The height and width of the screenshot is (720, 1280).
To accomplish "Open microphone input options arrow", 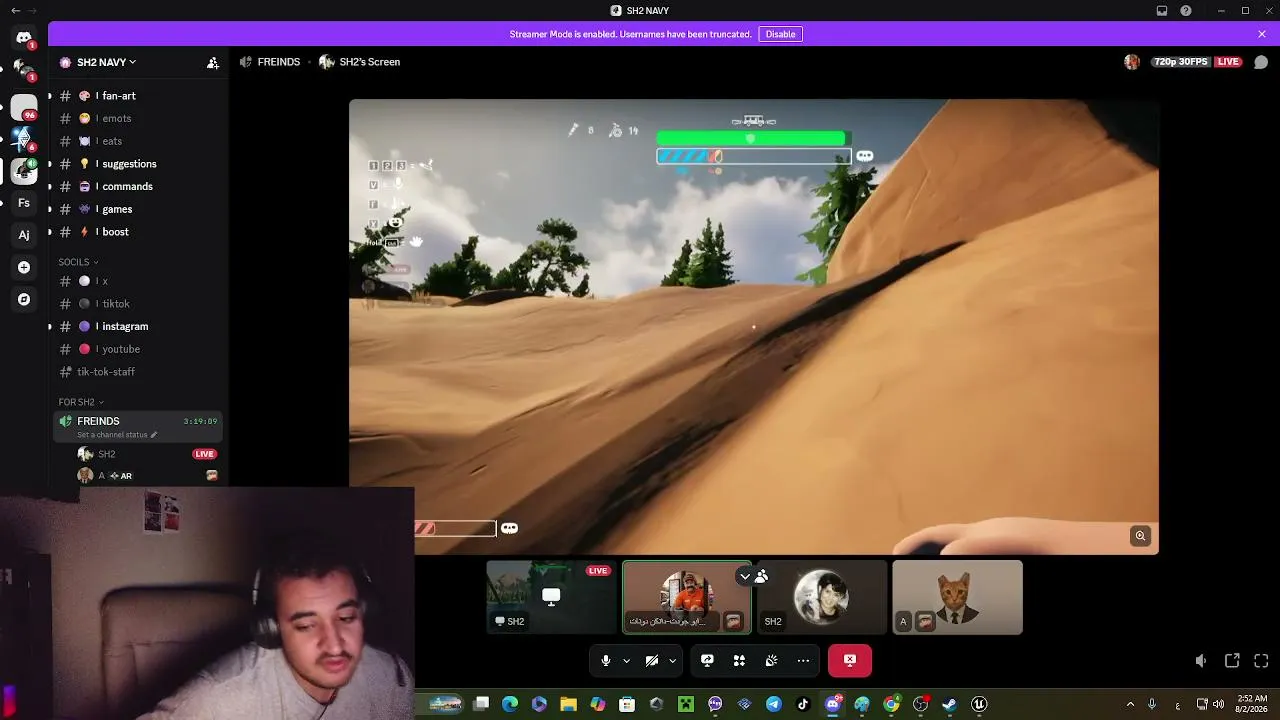I will [x=626, y=660].
